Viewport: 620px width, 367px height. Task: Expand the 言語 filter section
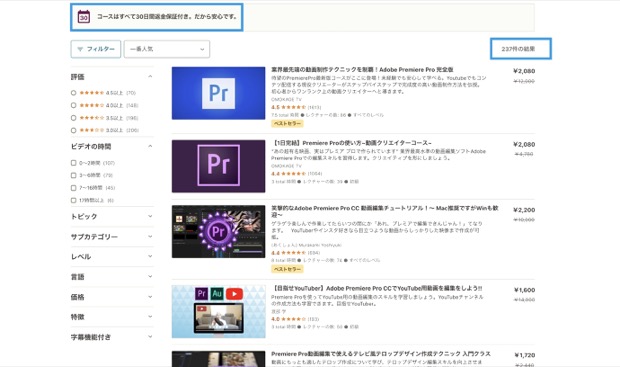coord(112,276)
